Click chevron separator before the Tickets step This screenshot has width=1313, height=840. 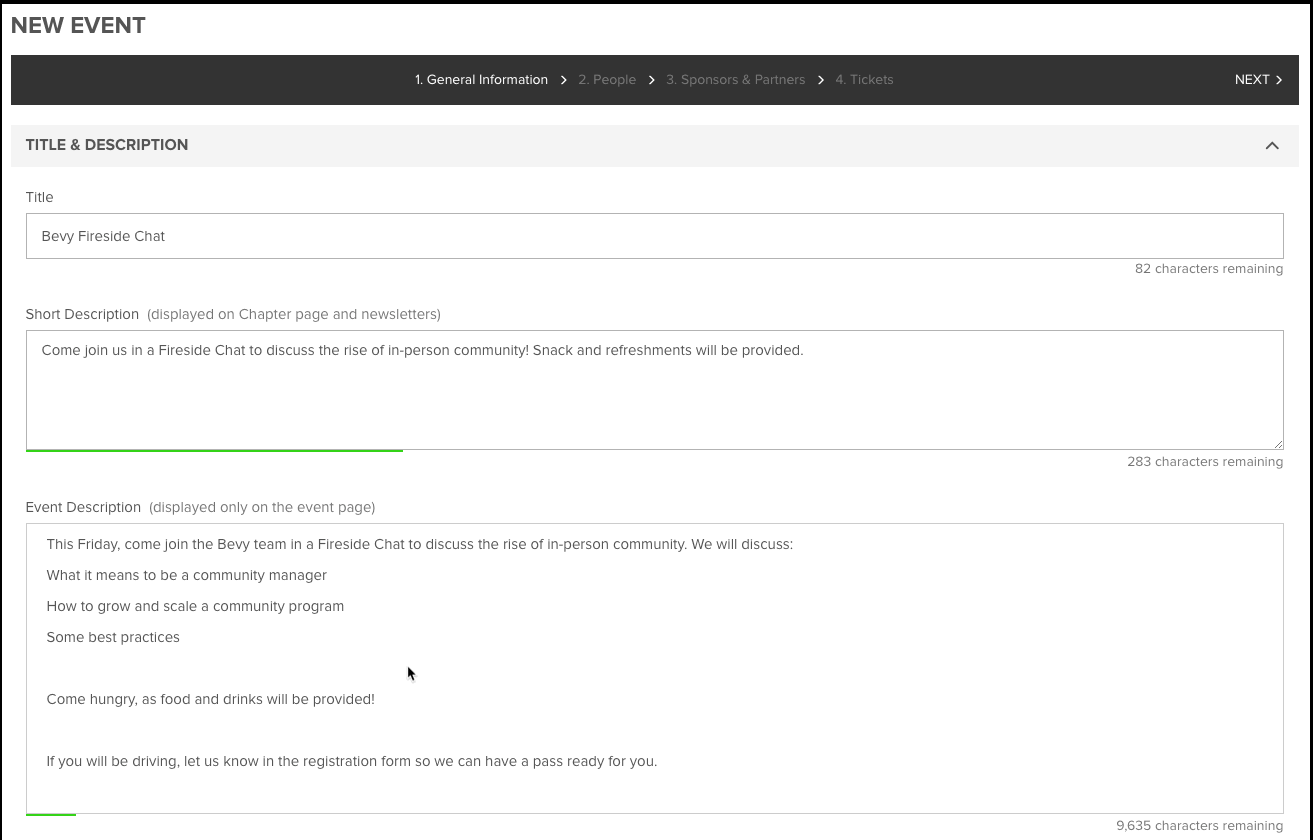820,80
